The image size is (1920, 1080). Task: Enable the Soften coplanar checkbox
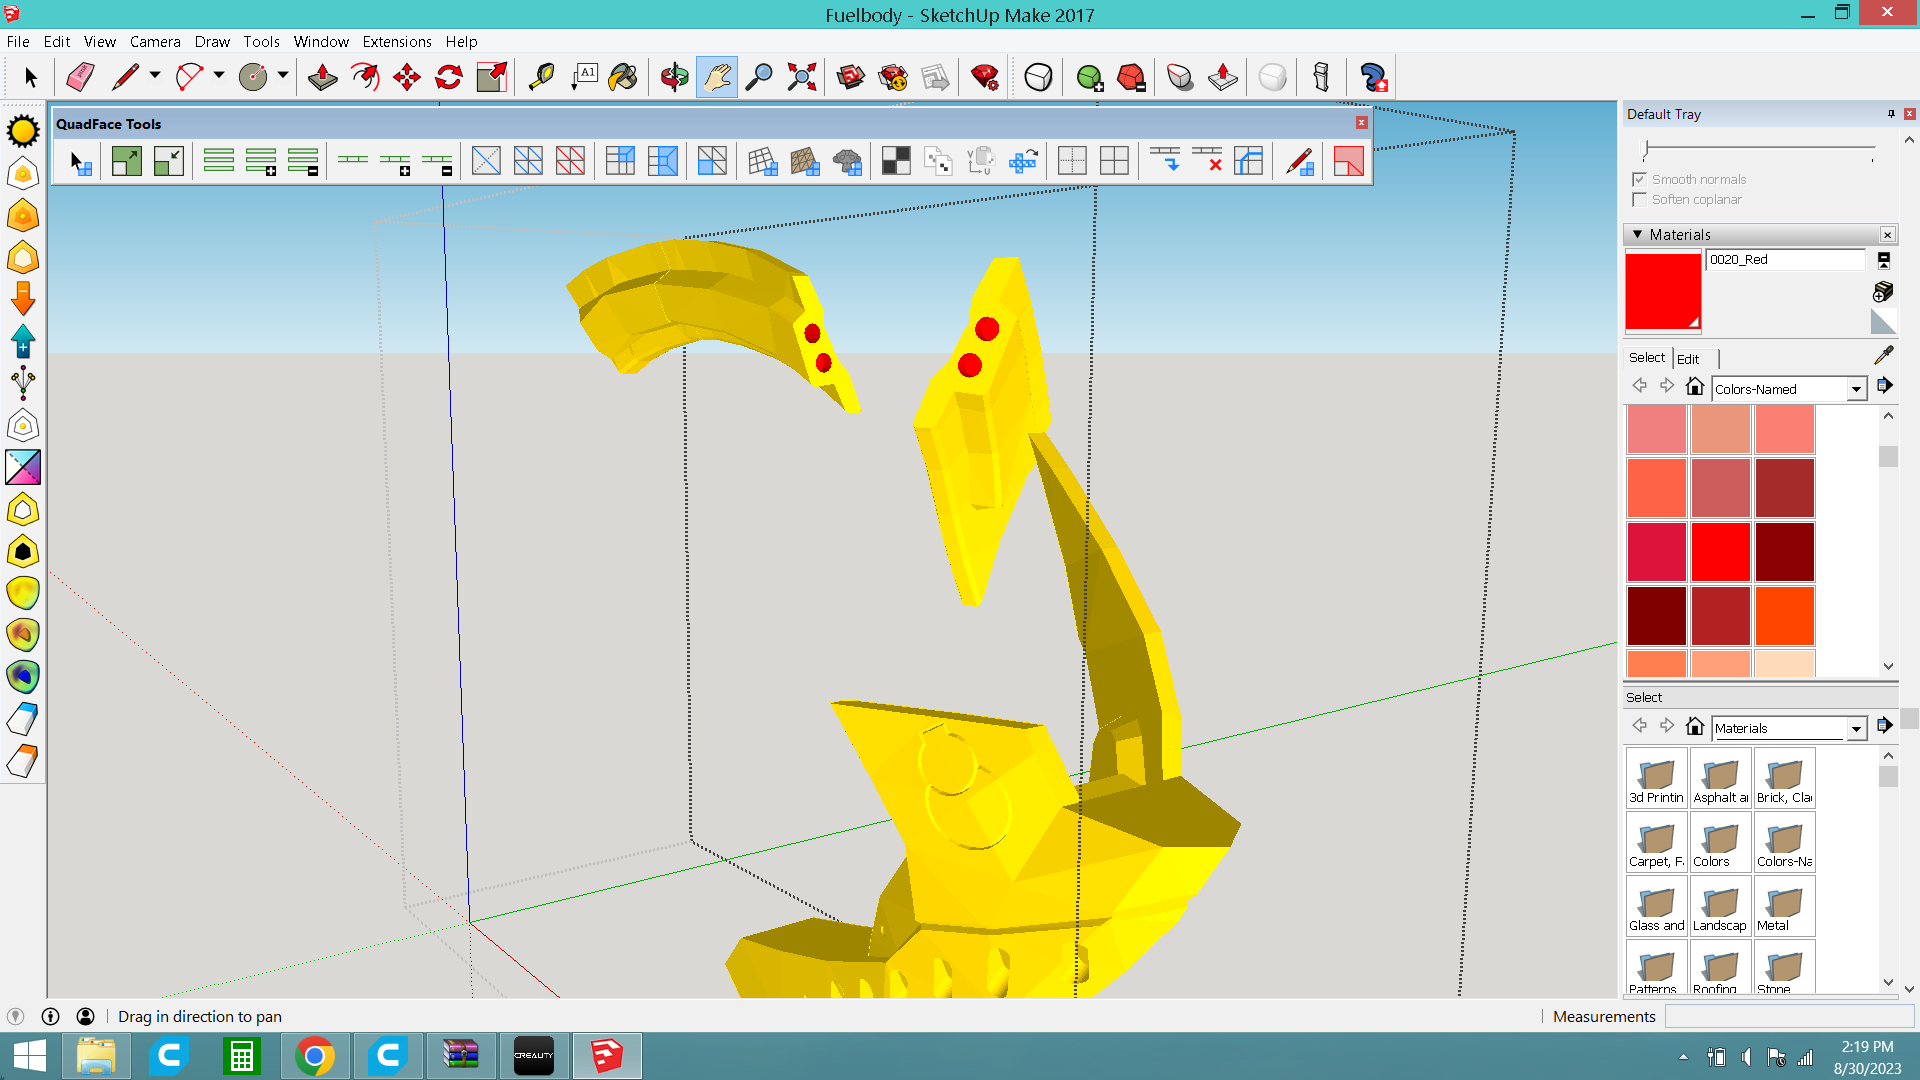tap(1639, 199)
